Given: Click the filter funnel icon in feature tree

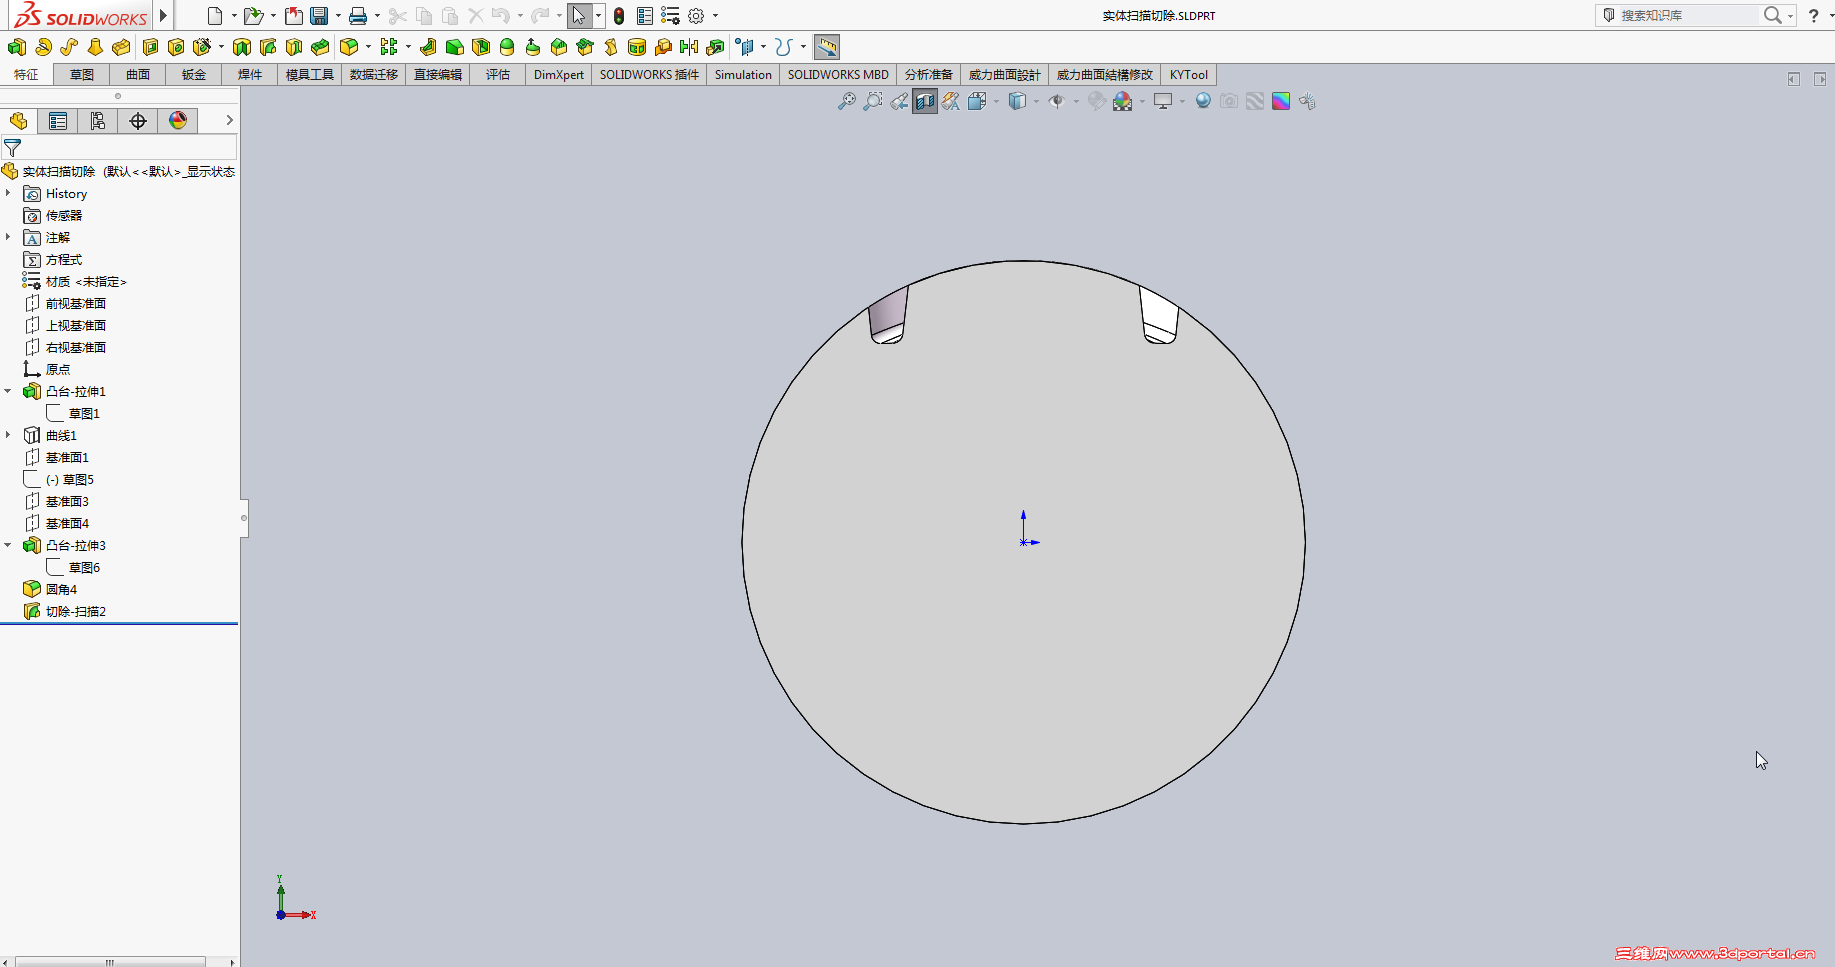Looking at the screenshot, I should click(13, 148).
